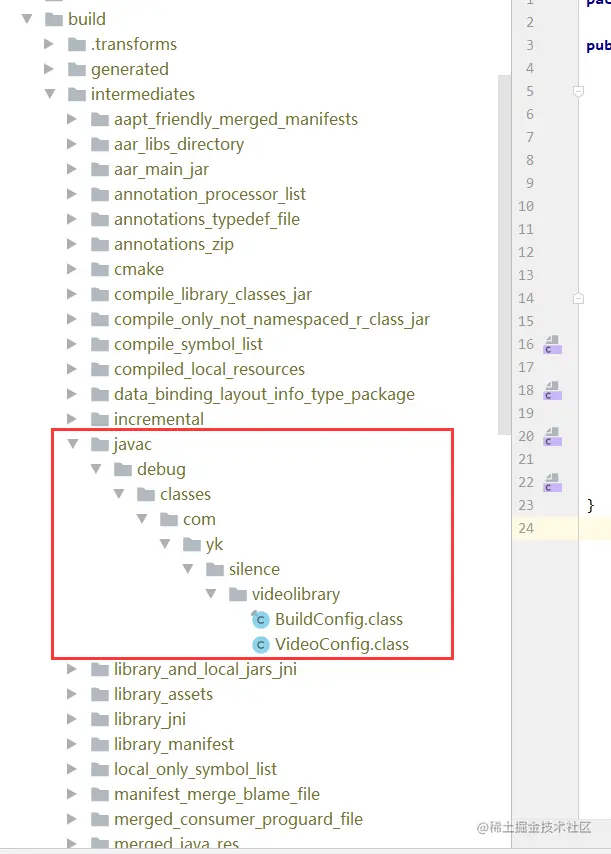Click the incremental folder icon
Viewport: 611px width, 854px height.
click(100, 419)
